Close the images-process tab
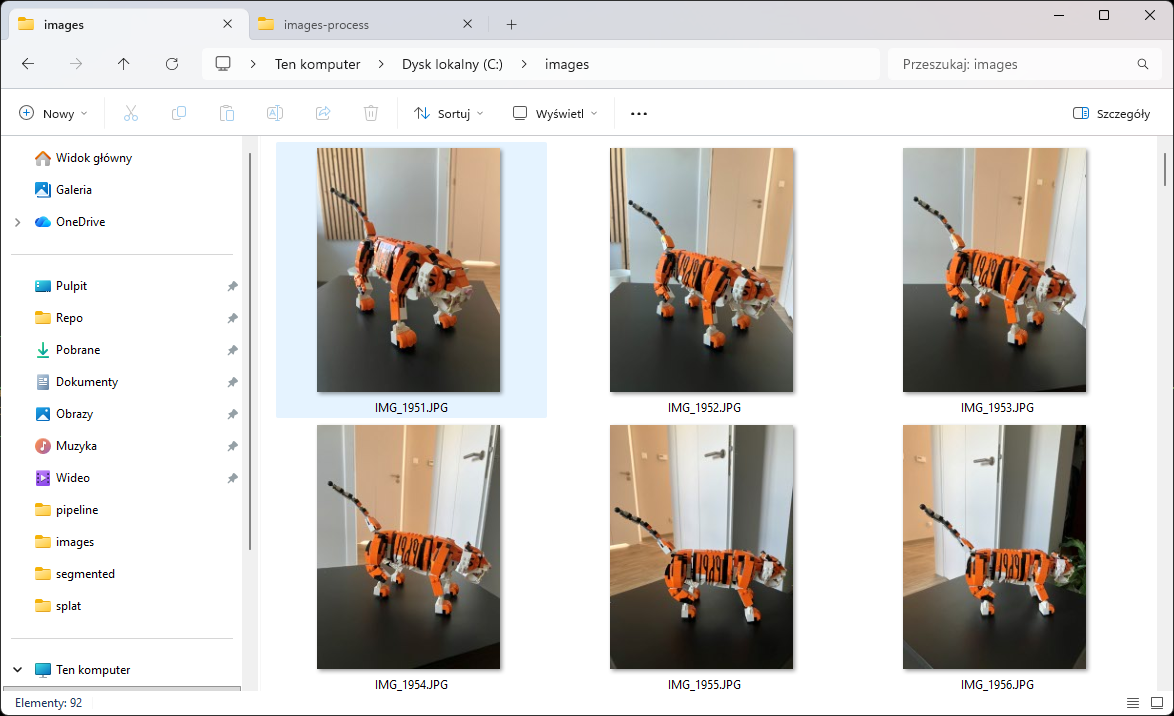1174x716 pixels. click(x=467, y=24)
